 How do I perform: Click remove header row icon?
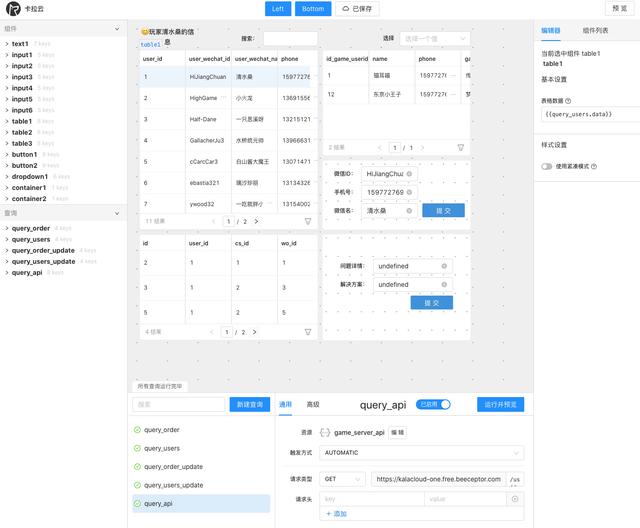point(515,499)
